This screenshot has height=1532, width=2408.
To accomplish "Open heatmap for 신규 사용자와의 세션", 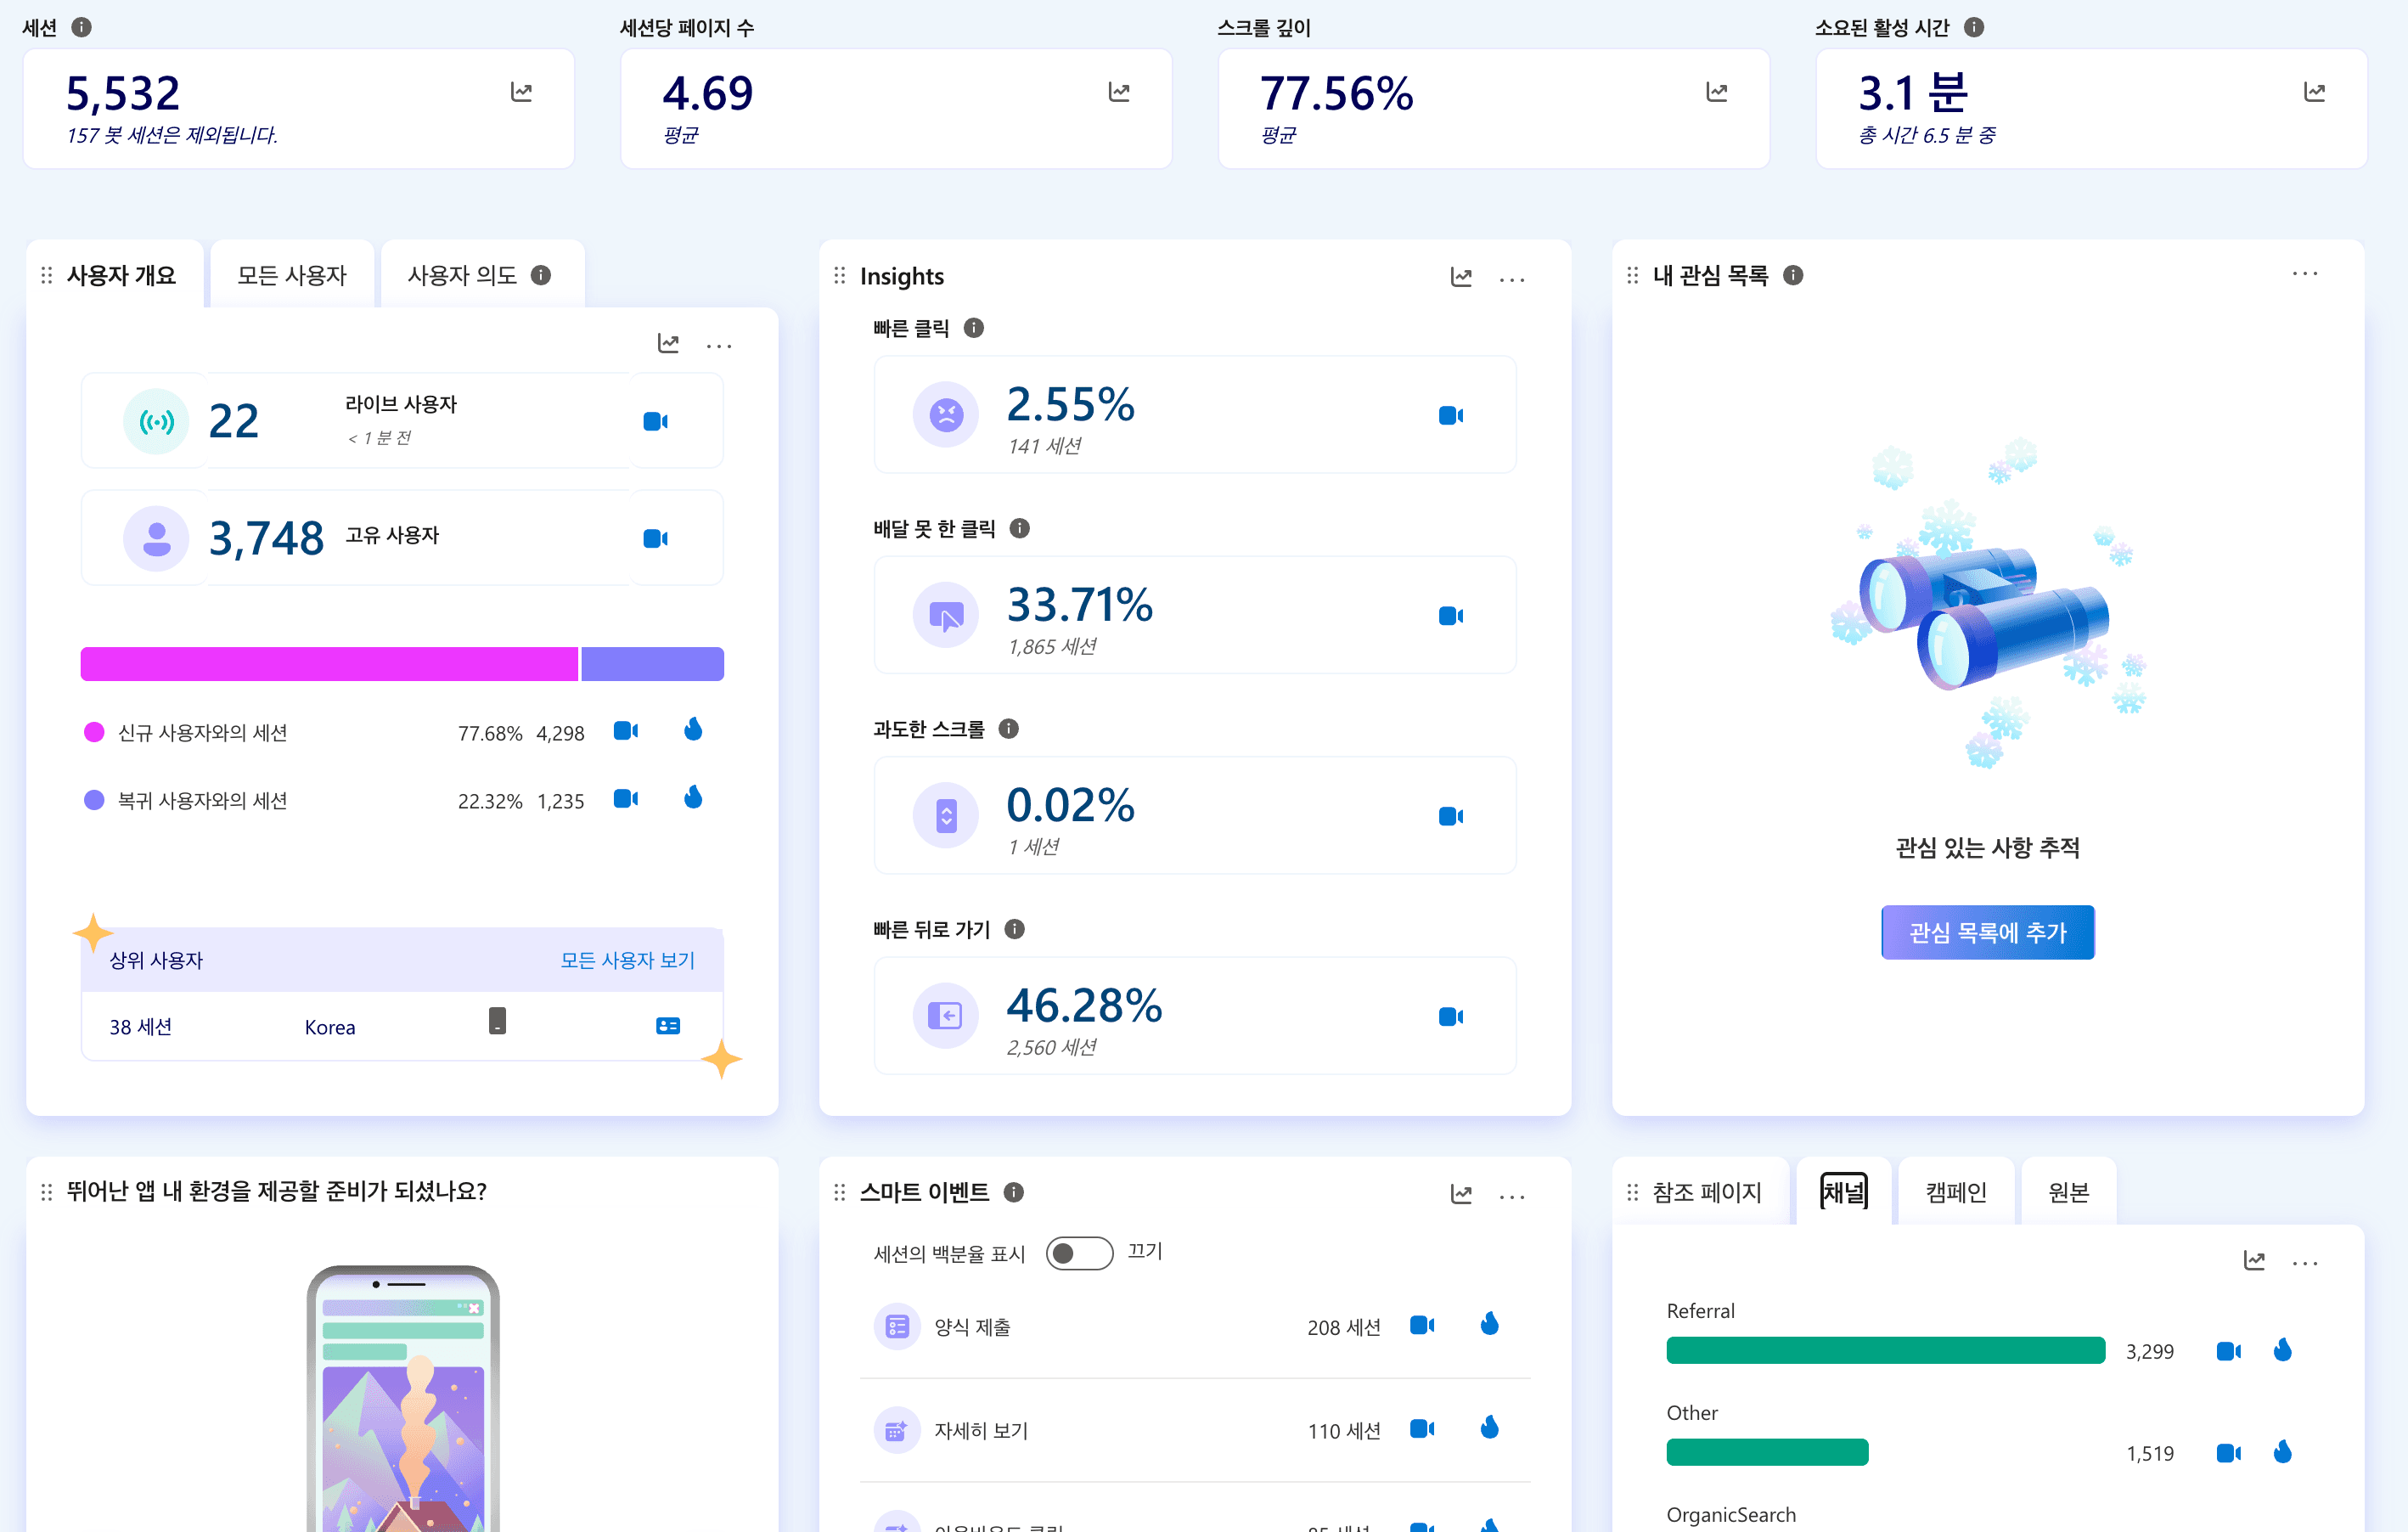I will coord(692,730).
